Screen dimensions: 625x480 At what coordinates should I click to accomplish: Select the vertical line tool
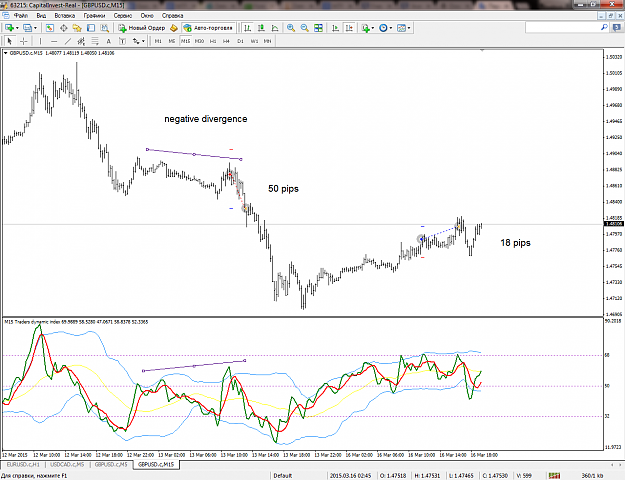(x=40, y=41)
